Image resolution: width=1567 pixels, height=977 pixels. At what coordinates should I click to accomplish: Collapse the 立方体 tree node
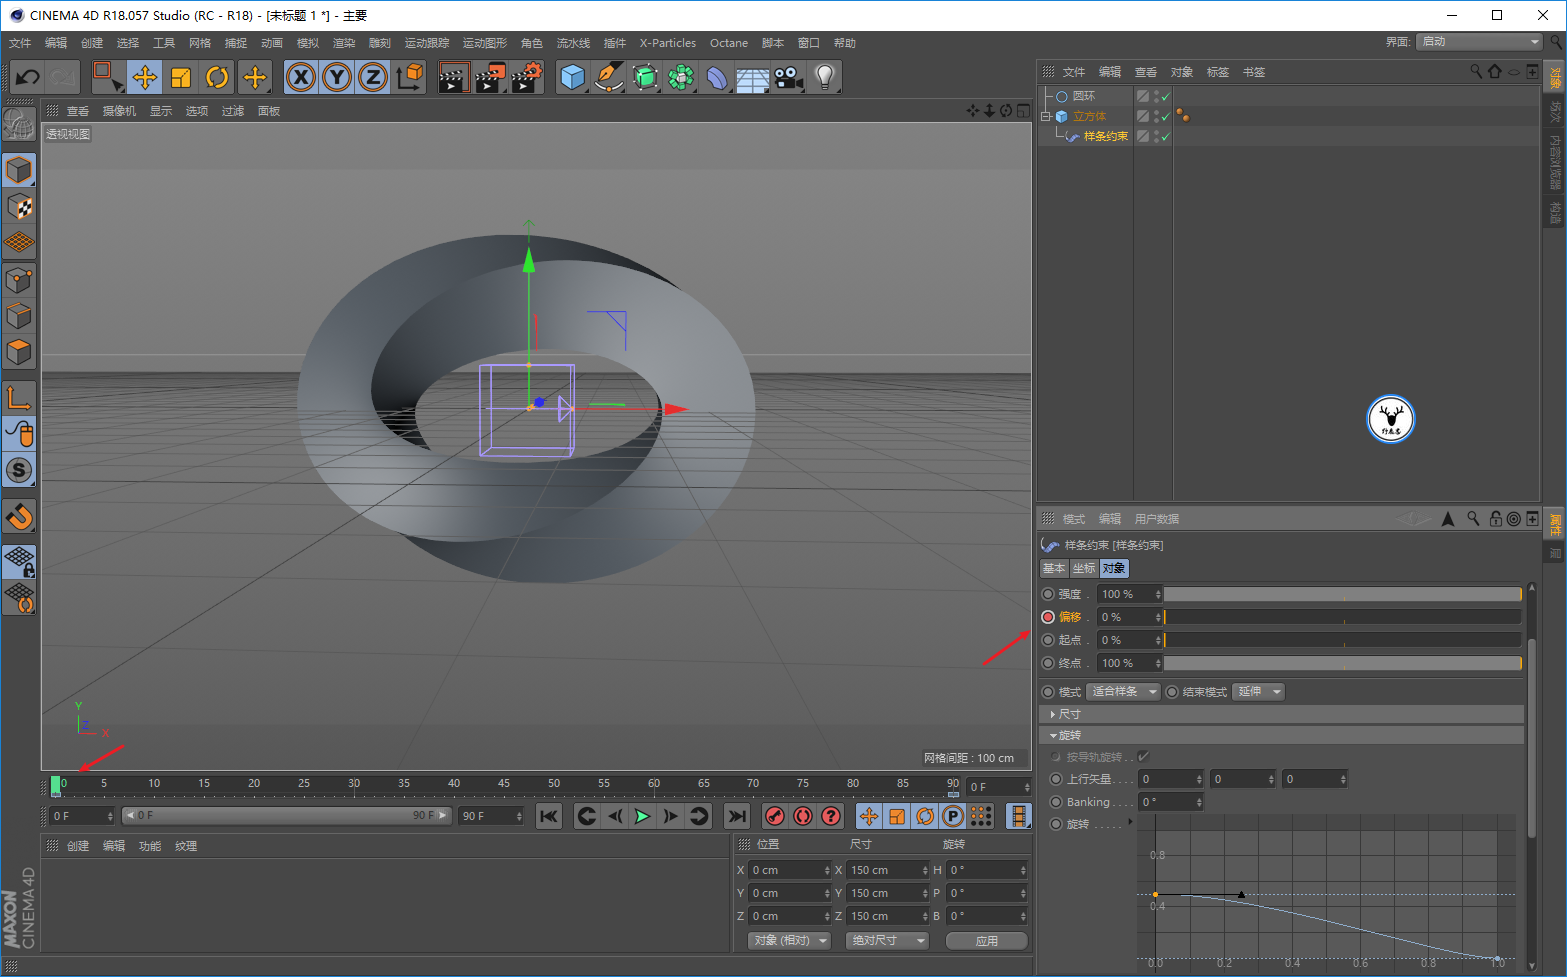1046,116
